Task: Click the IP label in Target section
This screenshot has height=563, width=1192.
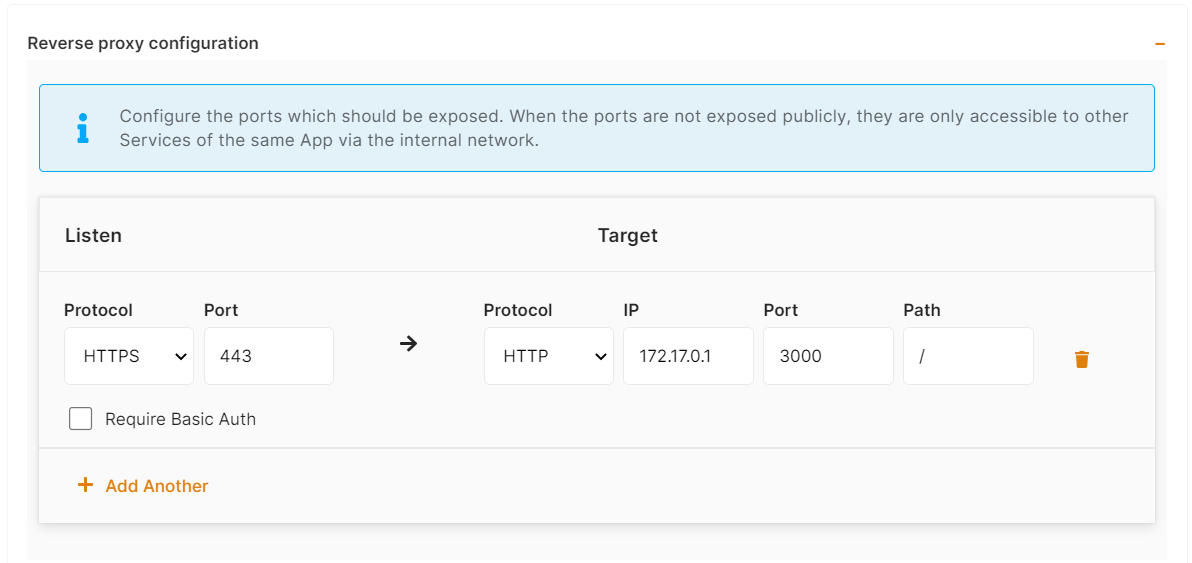Action: (x=631, y=310)
